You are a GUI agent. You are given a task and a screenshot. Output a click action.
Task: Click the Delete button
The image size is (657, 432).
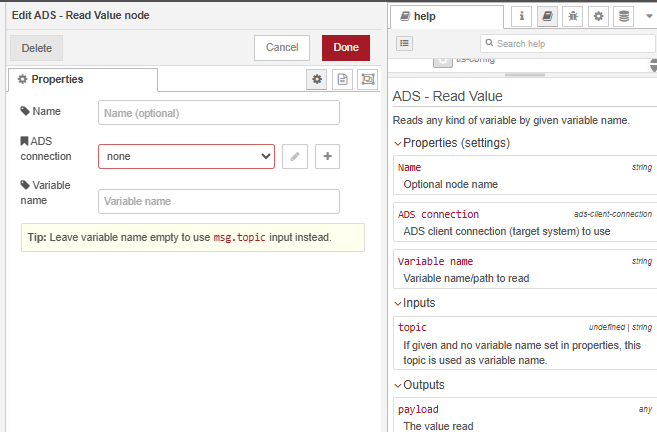tap(36, 48)
